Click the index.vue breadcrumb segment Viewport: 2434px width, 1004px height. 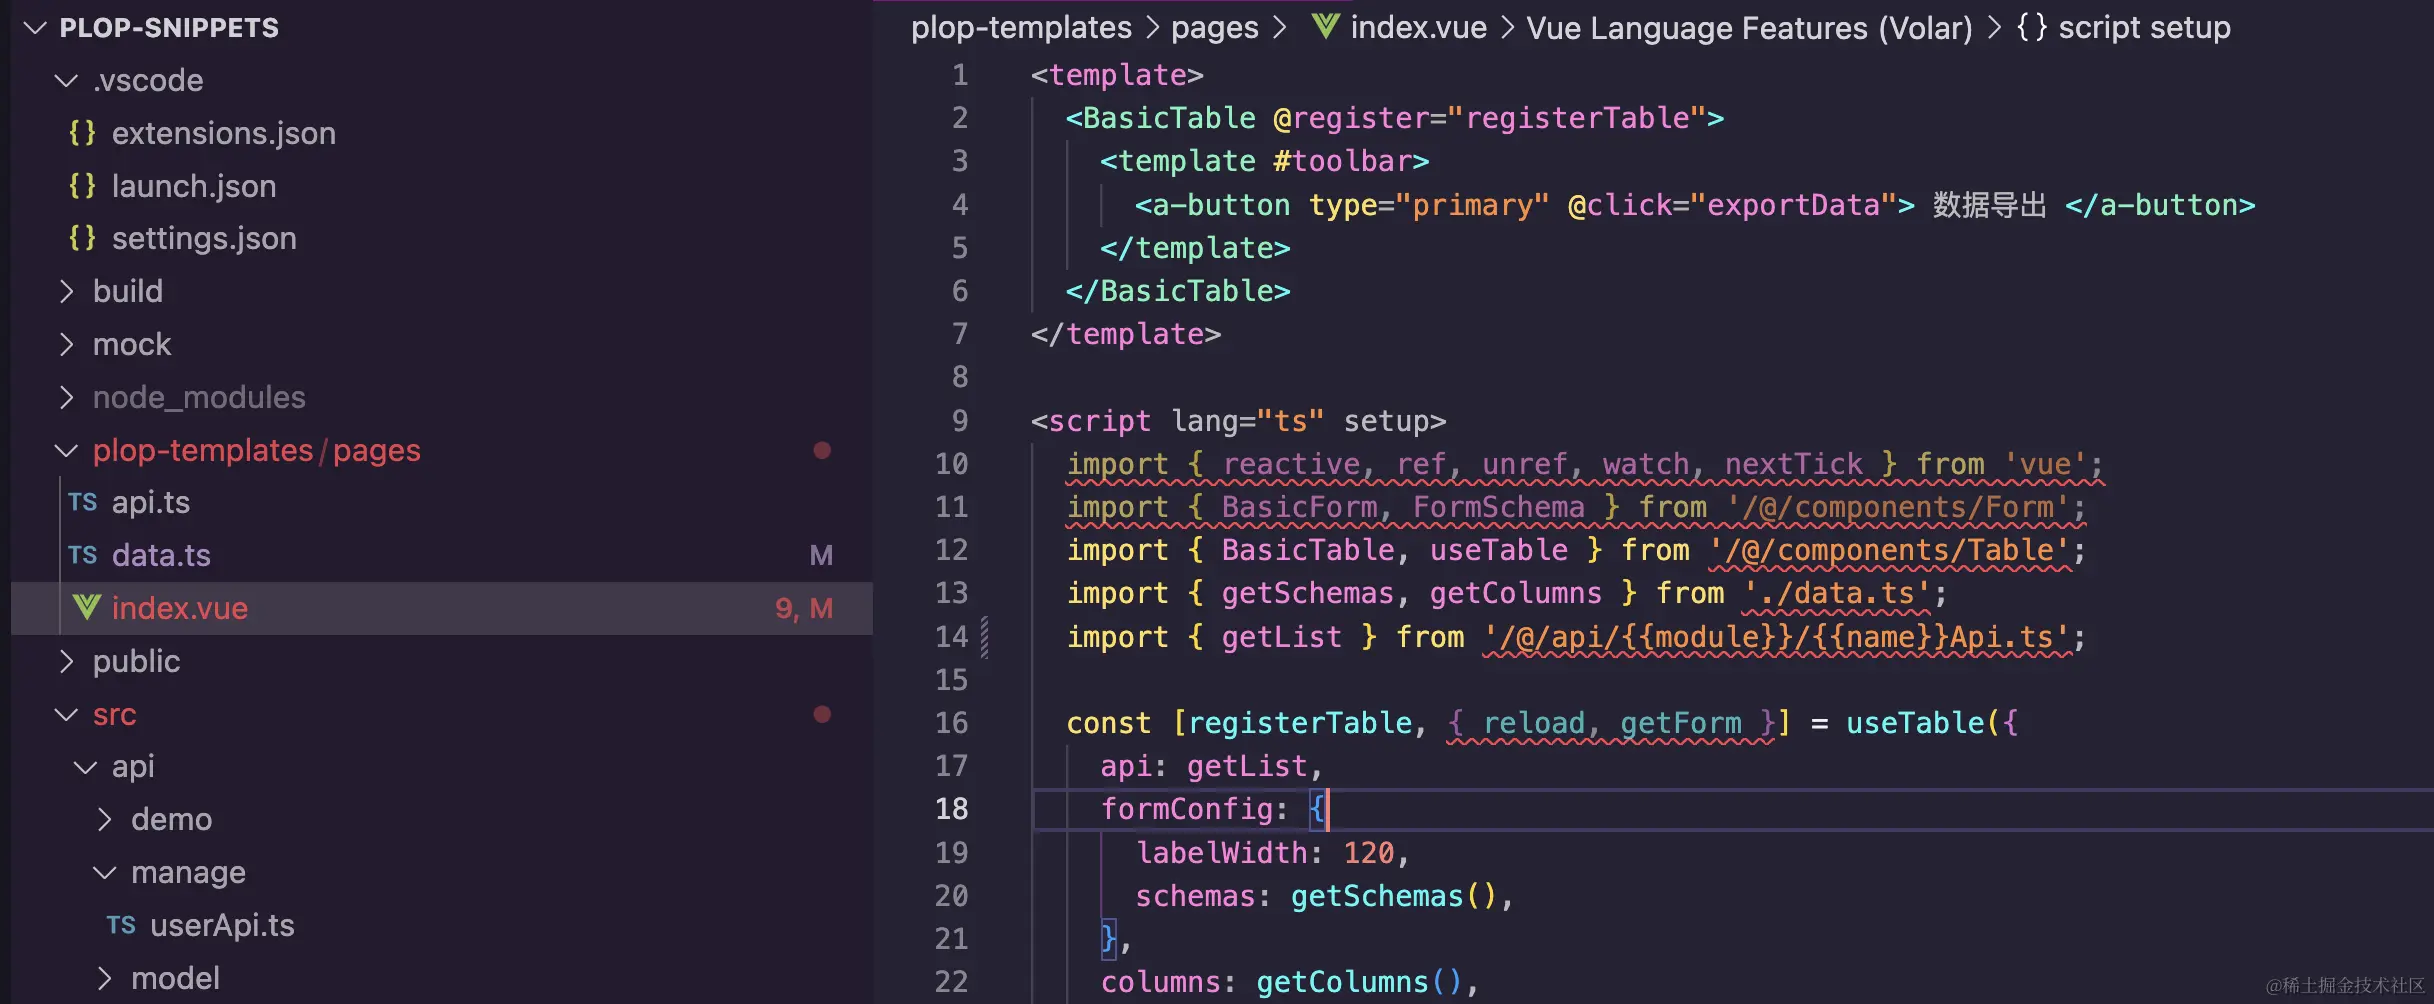click(x=1418, y=27)
